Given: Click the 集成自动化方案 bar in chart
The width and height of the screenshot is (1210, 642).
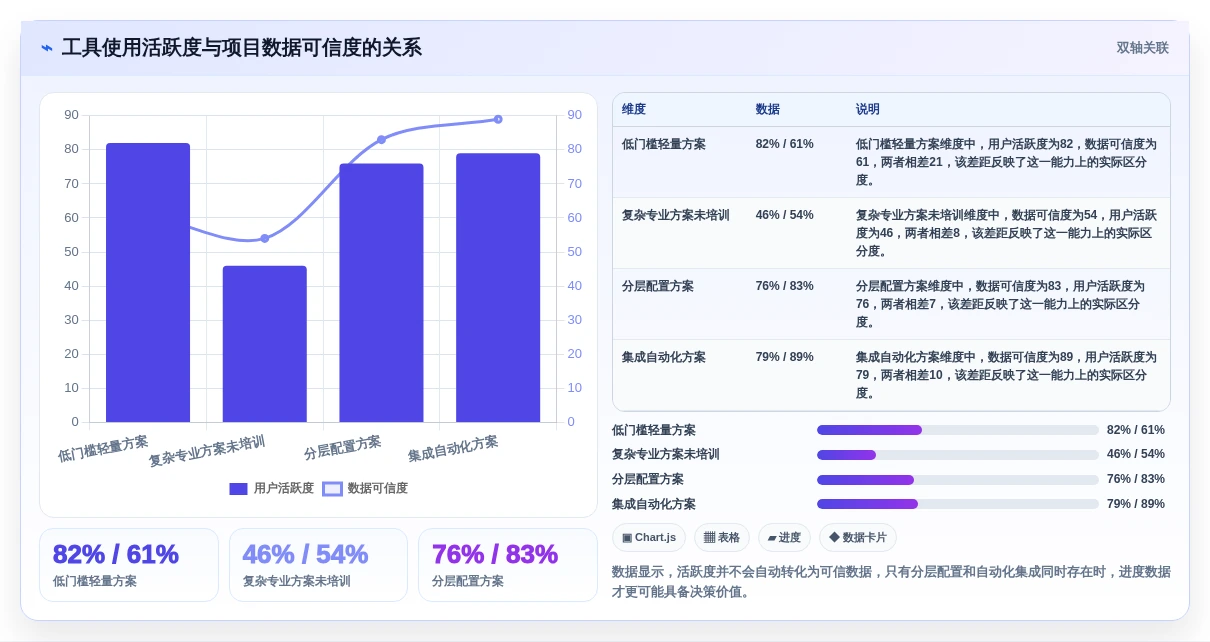Looking at the screenshot, I should (x=498, y=288).
